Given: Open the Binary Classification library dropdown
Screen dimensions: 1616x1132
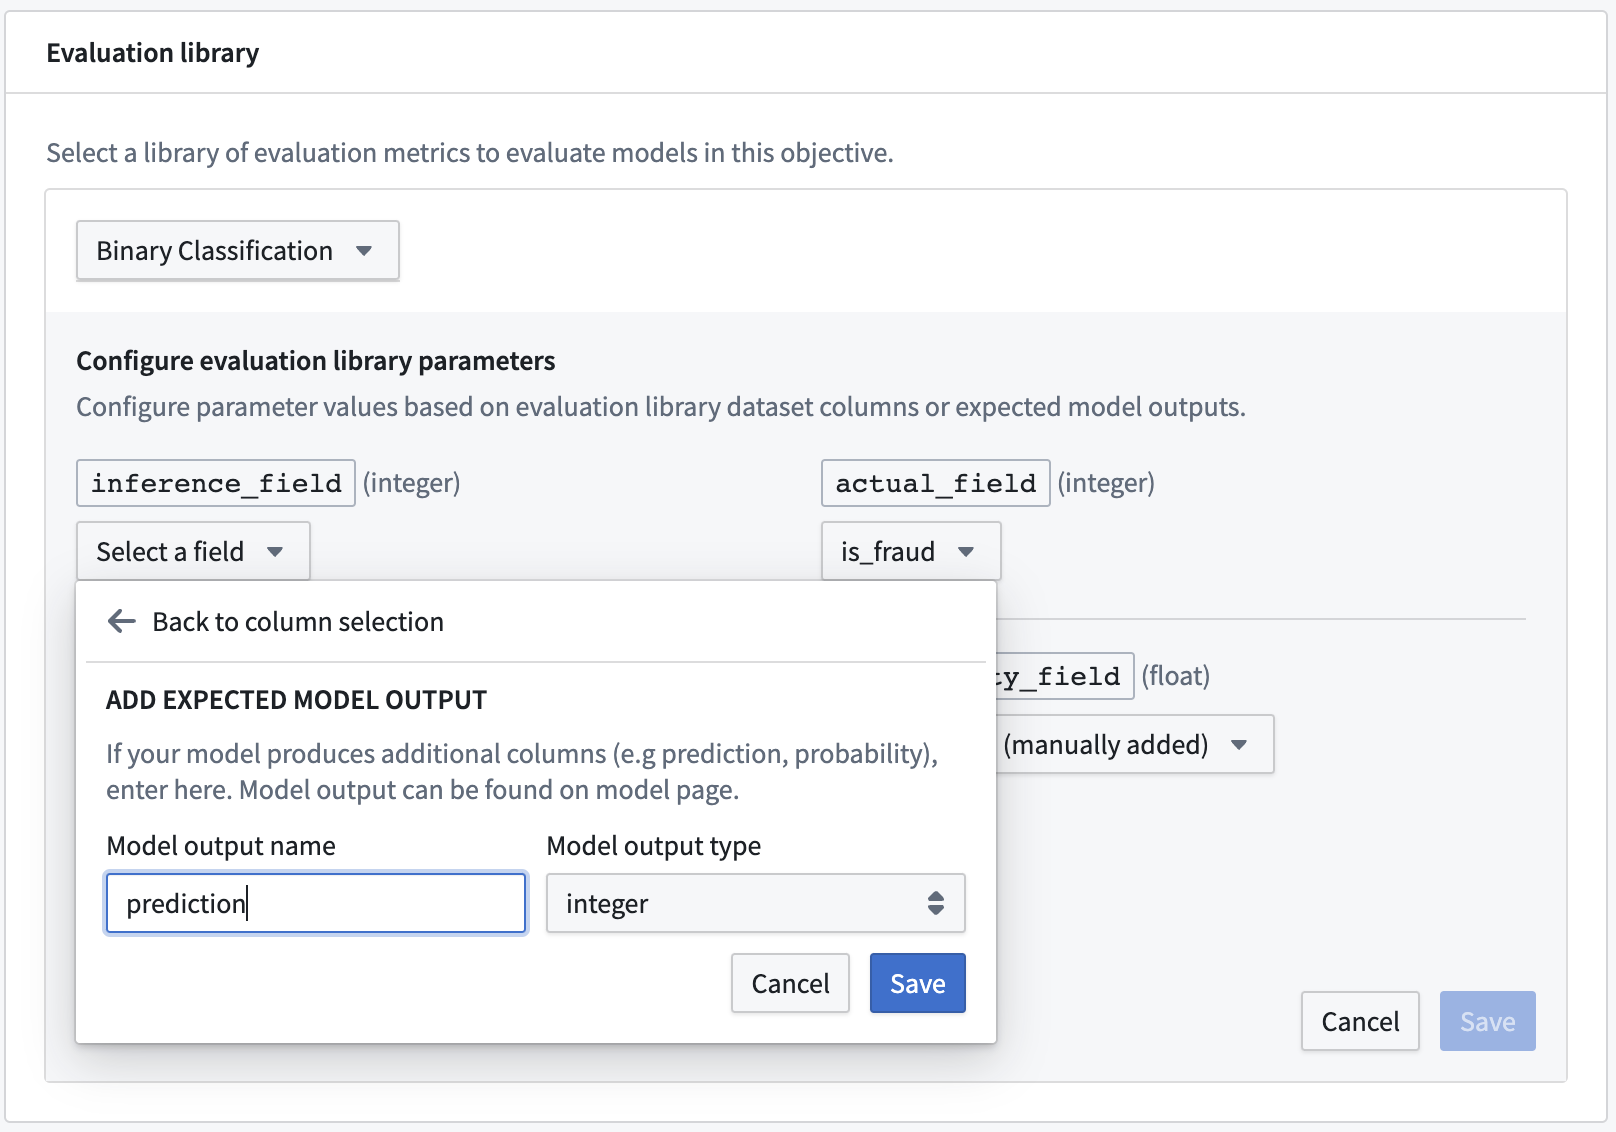Looking at the screenshot, I should click(238, 250).
